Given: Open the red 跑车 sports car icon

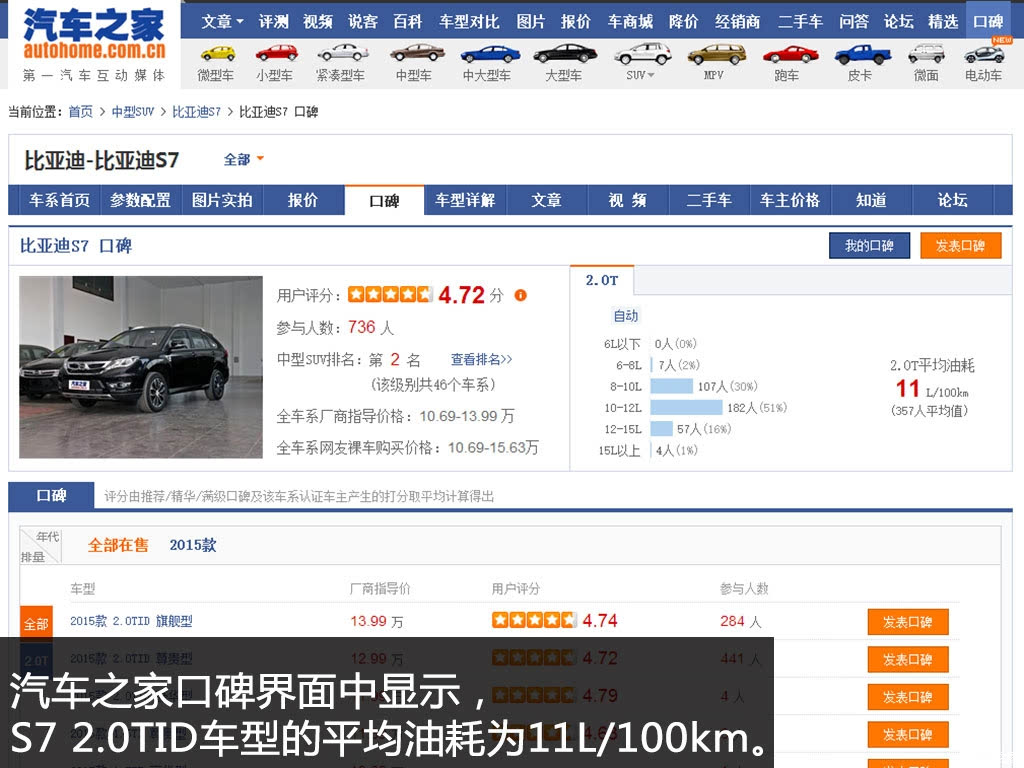Looking at the screenshot, I should tap(790, 54).
